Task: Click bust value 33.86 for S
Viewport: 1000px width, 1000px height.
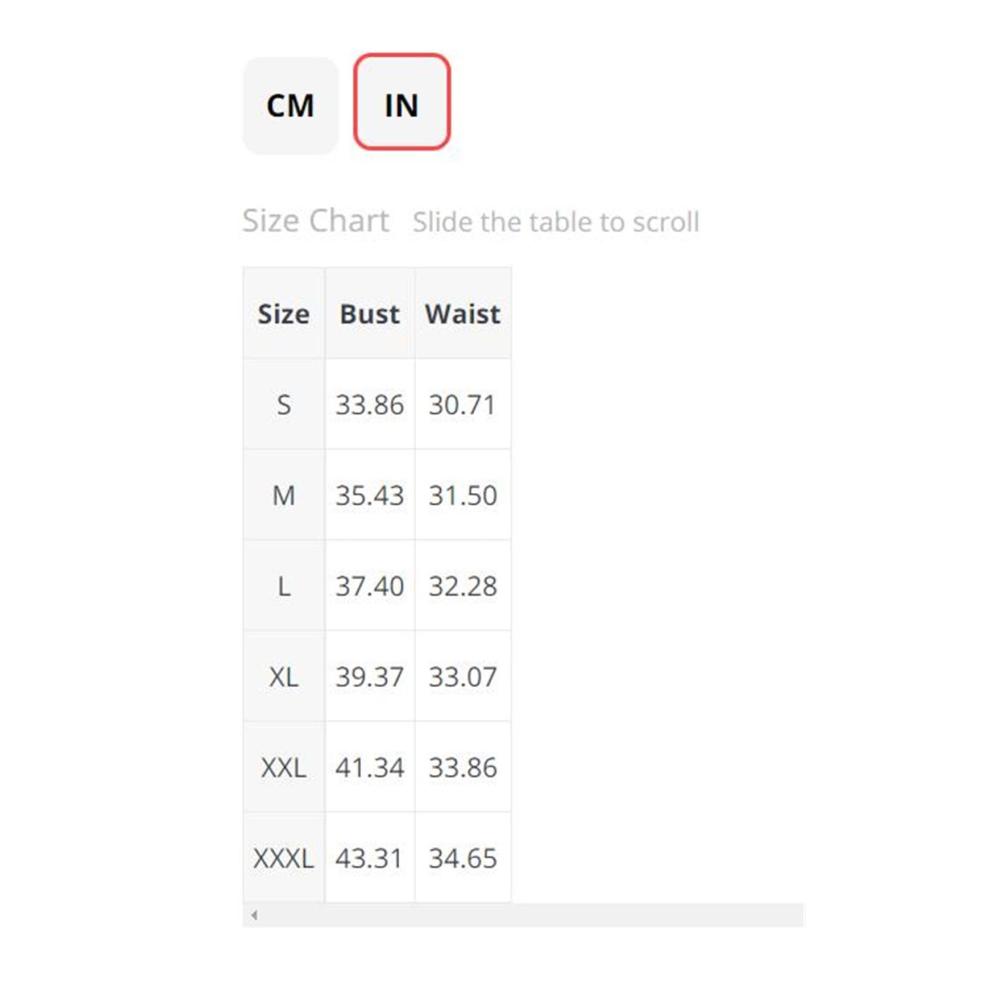Action: click(x=370, y=405)
